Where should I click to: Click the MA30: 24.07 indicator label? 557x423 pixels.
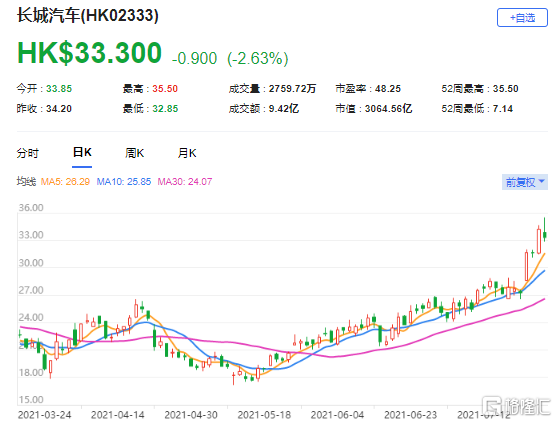coord(185,182)
